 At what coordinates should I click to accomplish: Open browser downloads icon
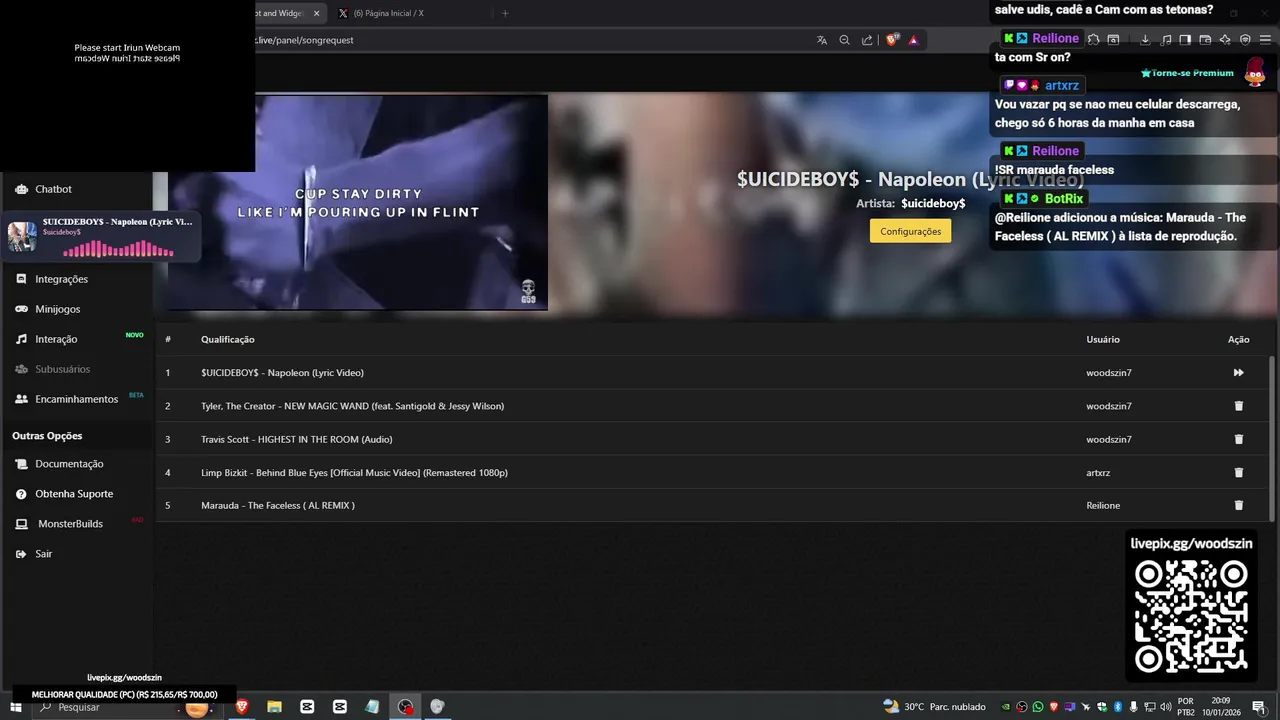pyautogui.click(x=1145, y=40)
